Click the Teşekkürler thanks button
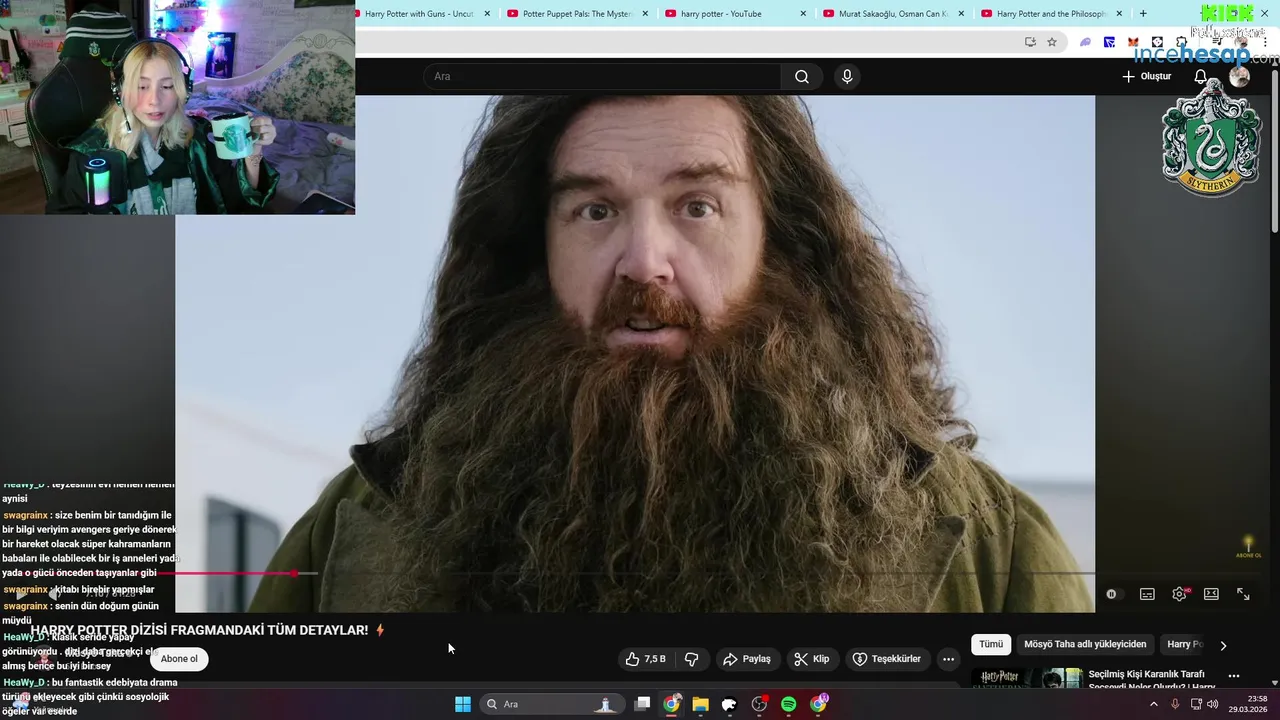 [x=886, y=659]
